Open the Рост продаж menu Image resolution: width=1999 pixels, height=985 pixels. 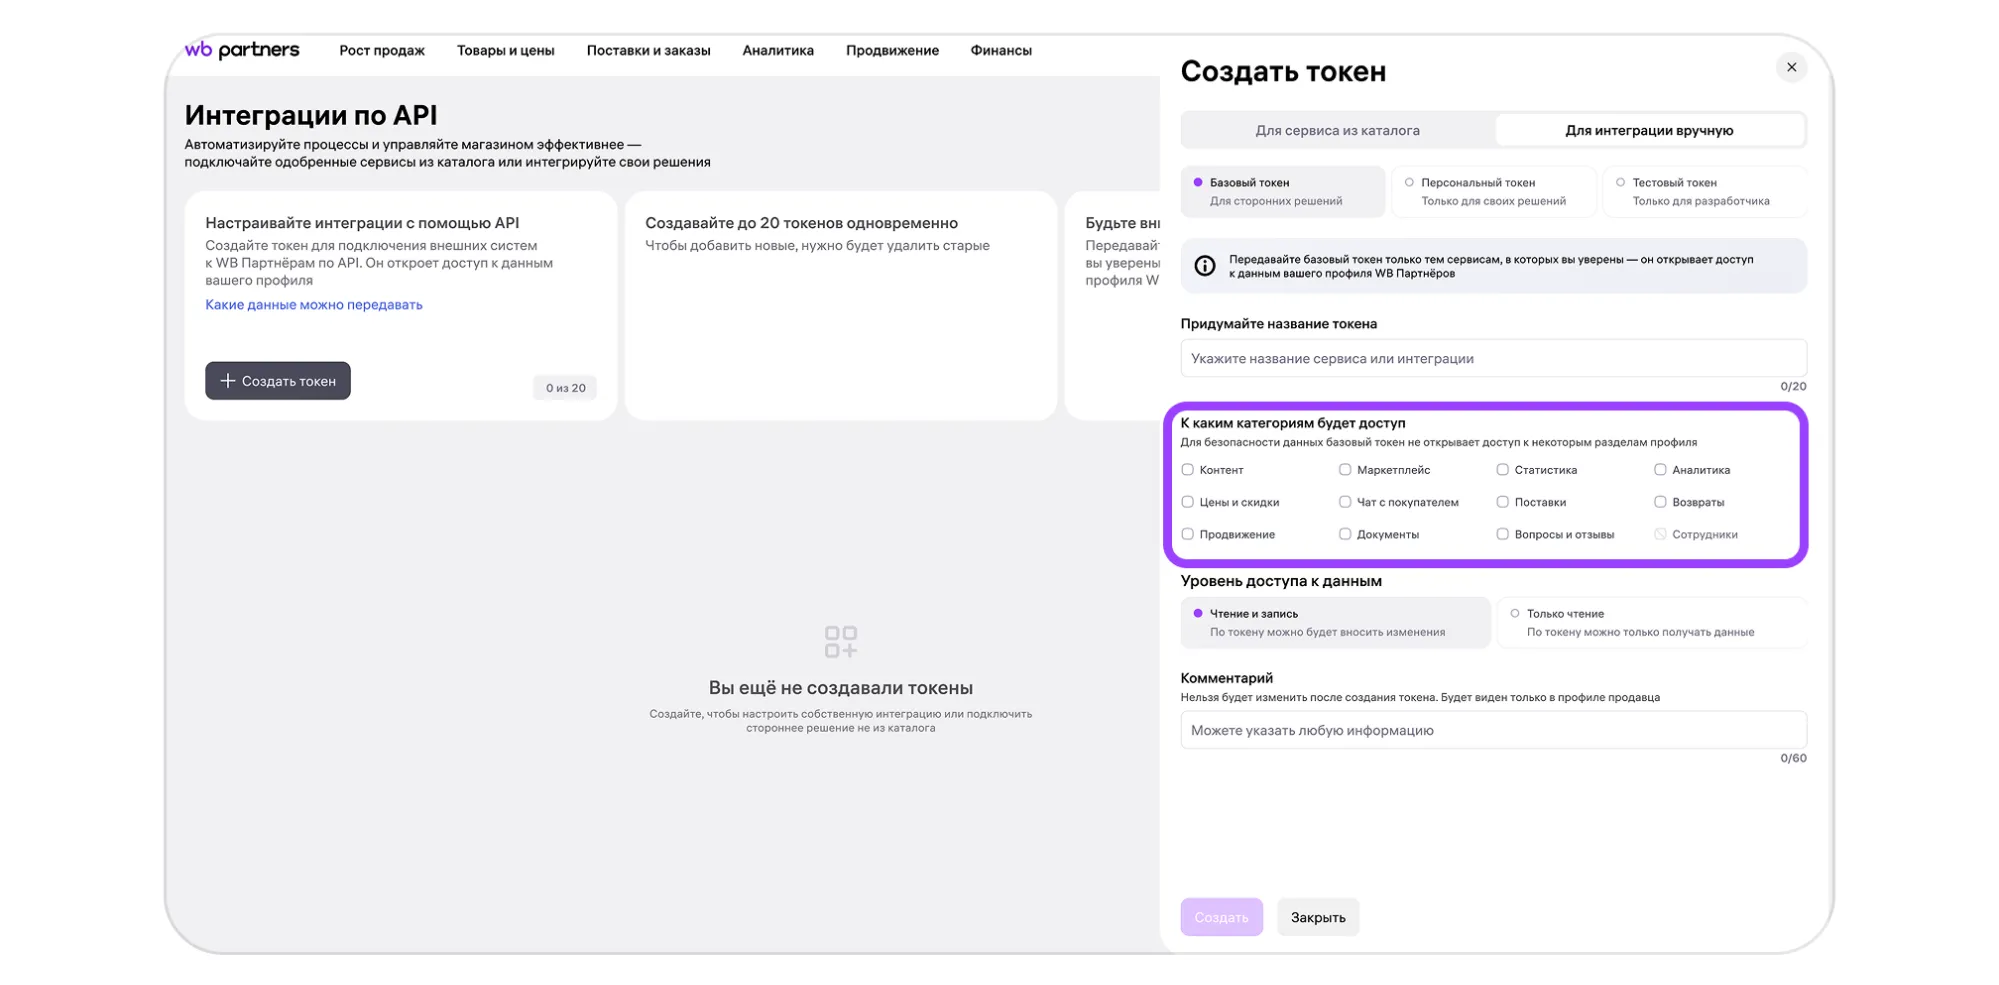(381, 51)
